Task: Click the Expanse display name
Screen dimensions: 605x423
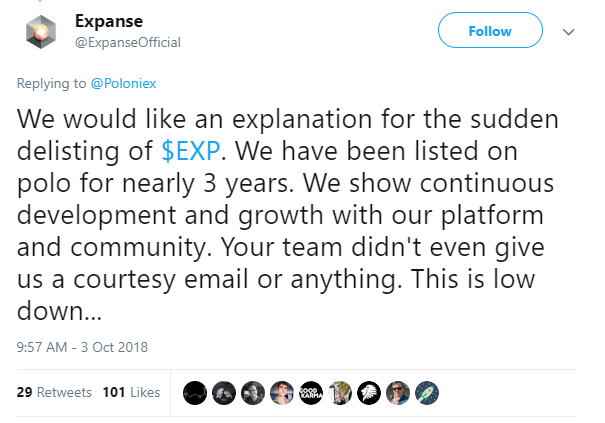Action: pos(109,21)
